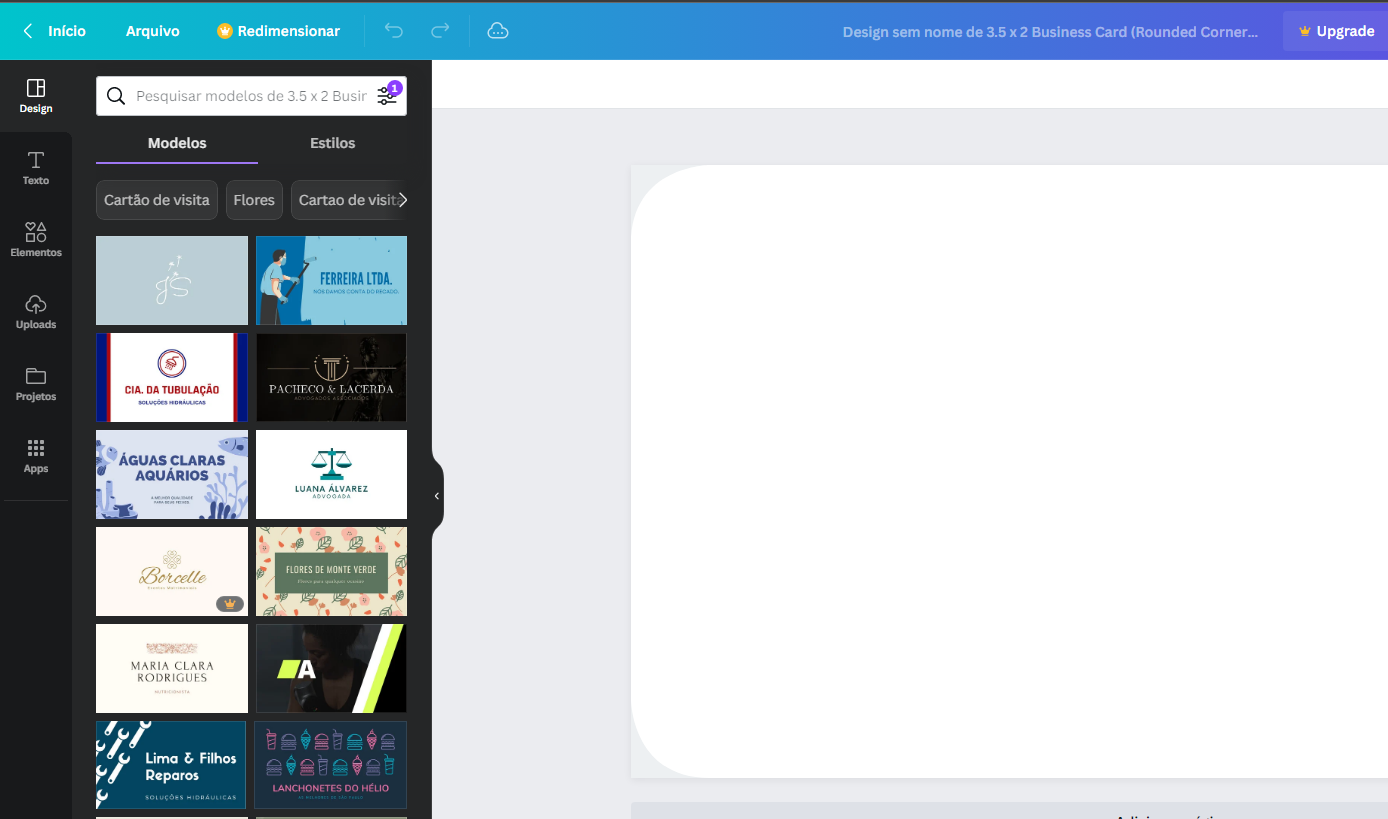Open the Uploads sidebar panel
Screen dimensions: 1388x819
36,312
